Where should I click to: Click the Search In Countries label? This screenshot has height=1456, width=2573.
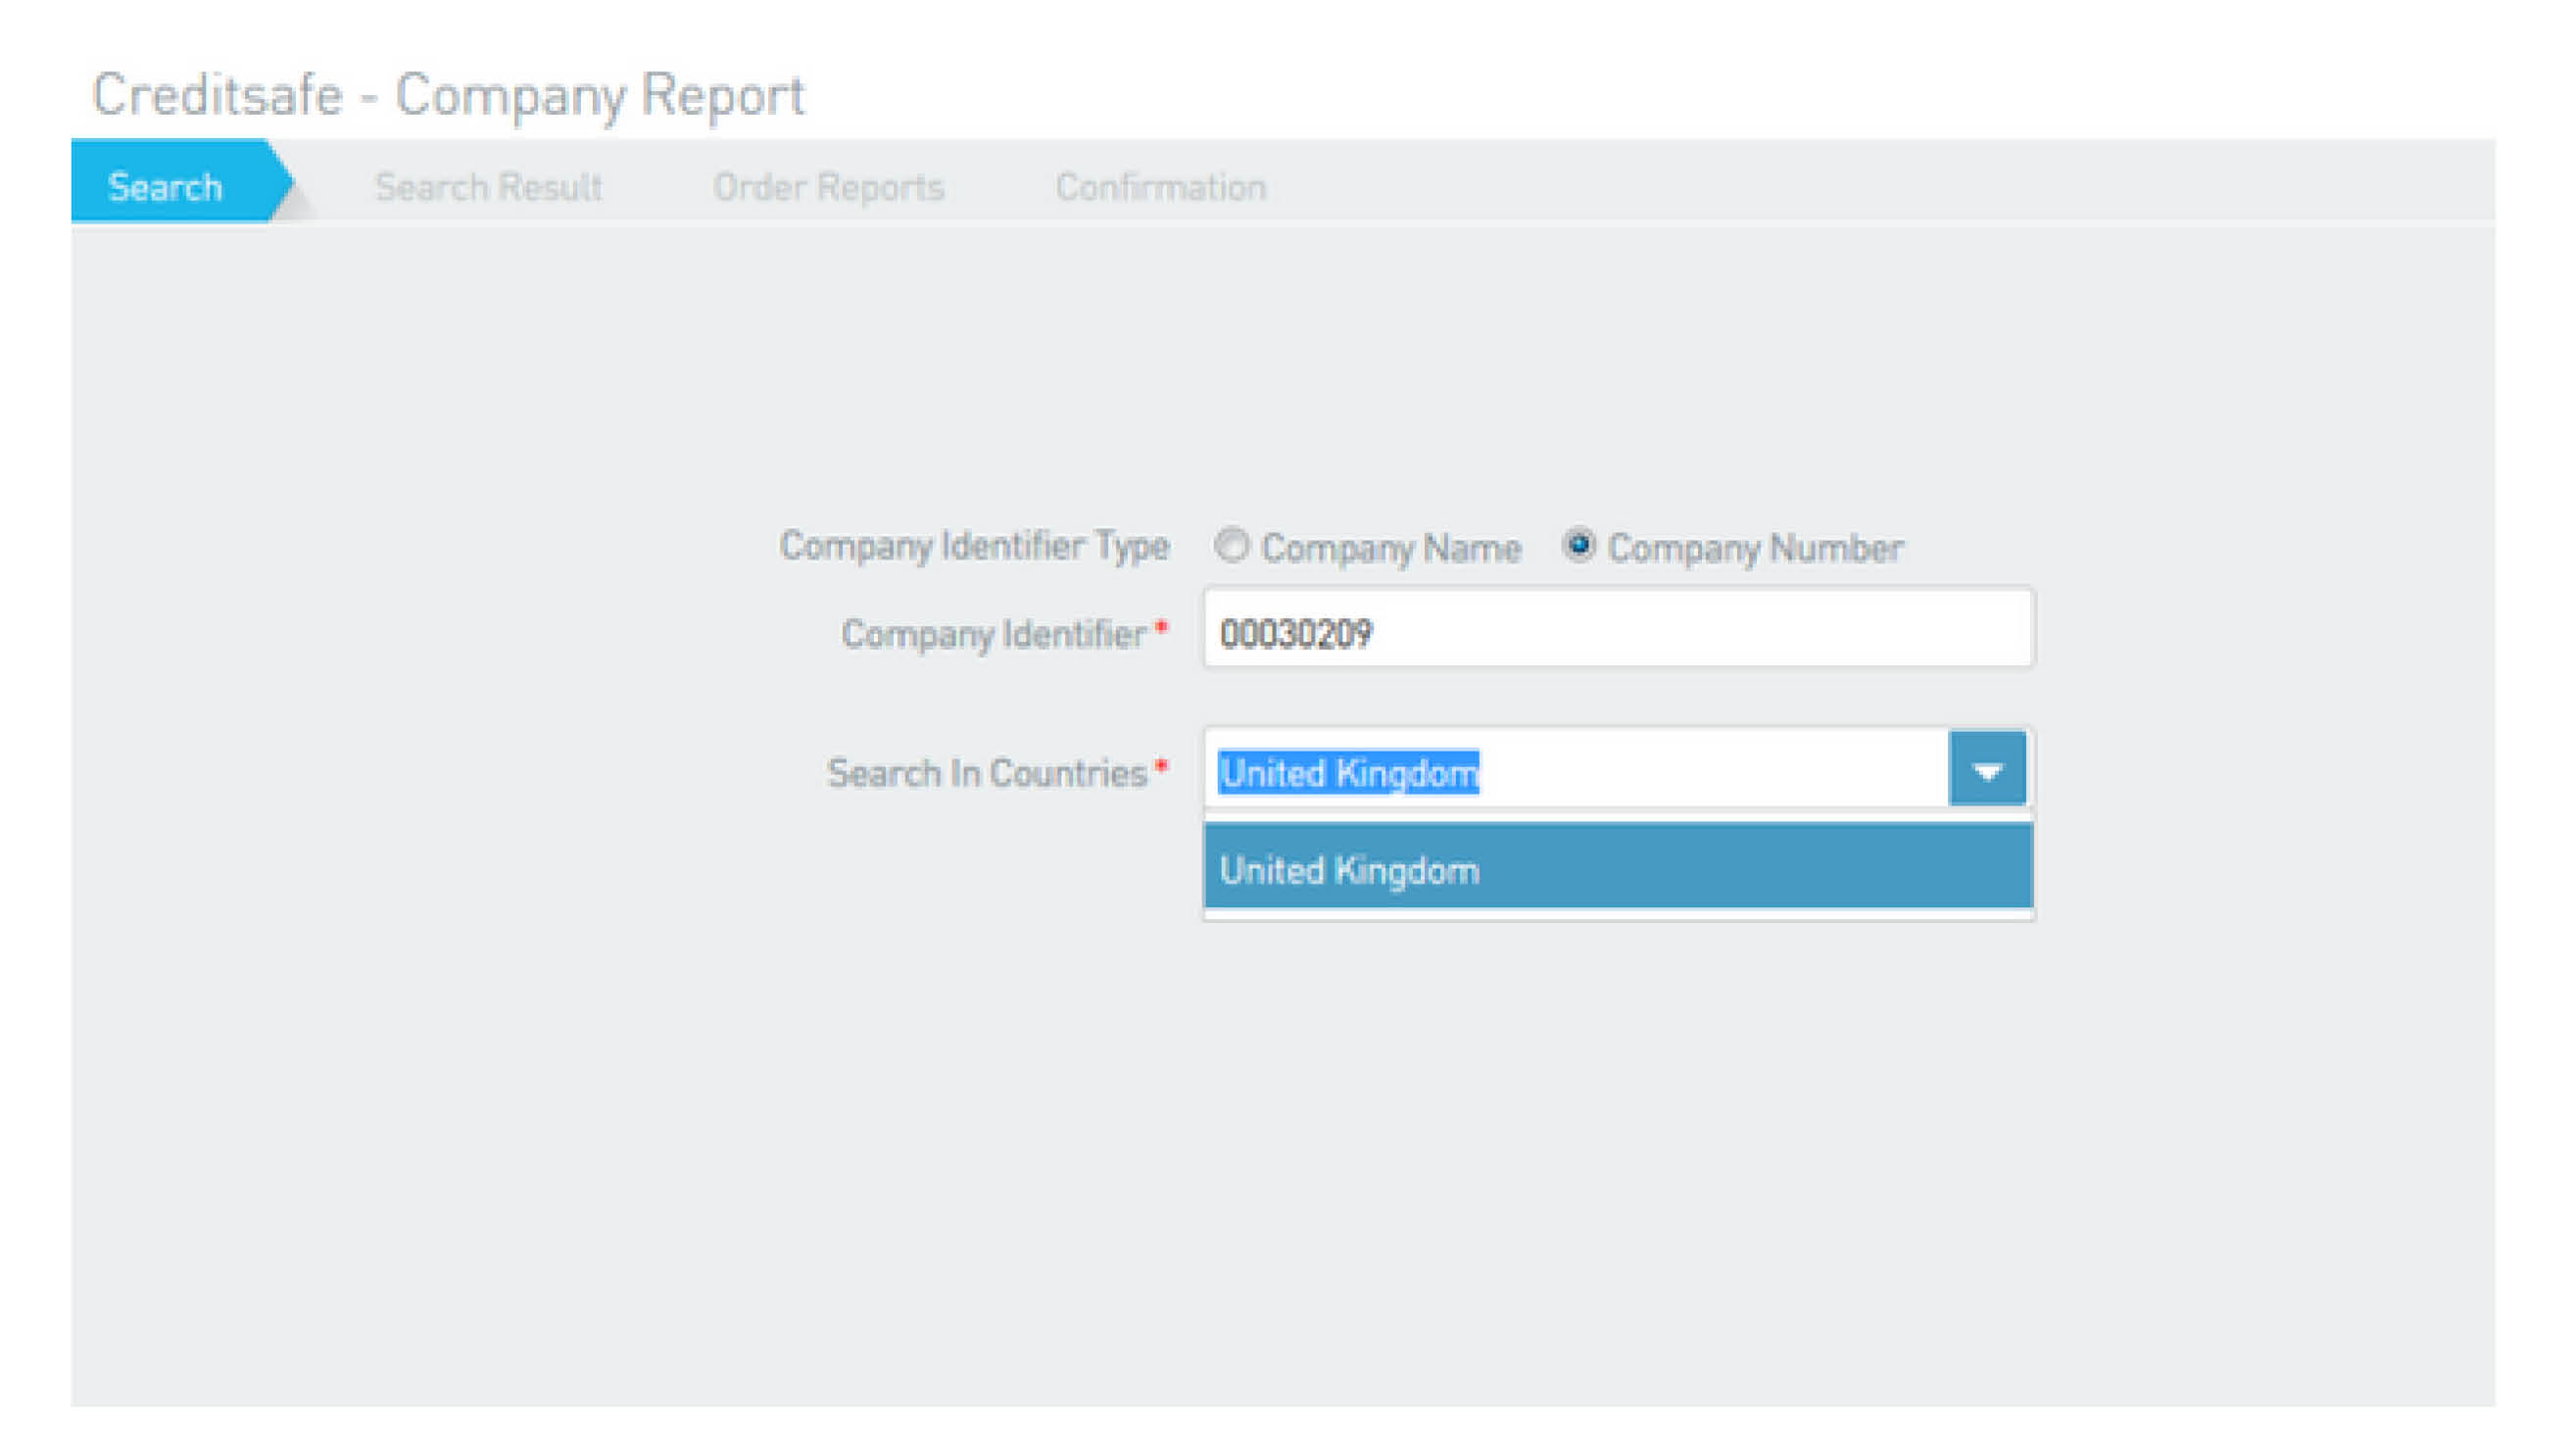(x=987, y=773)
